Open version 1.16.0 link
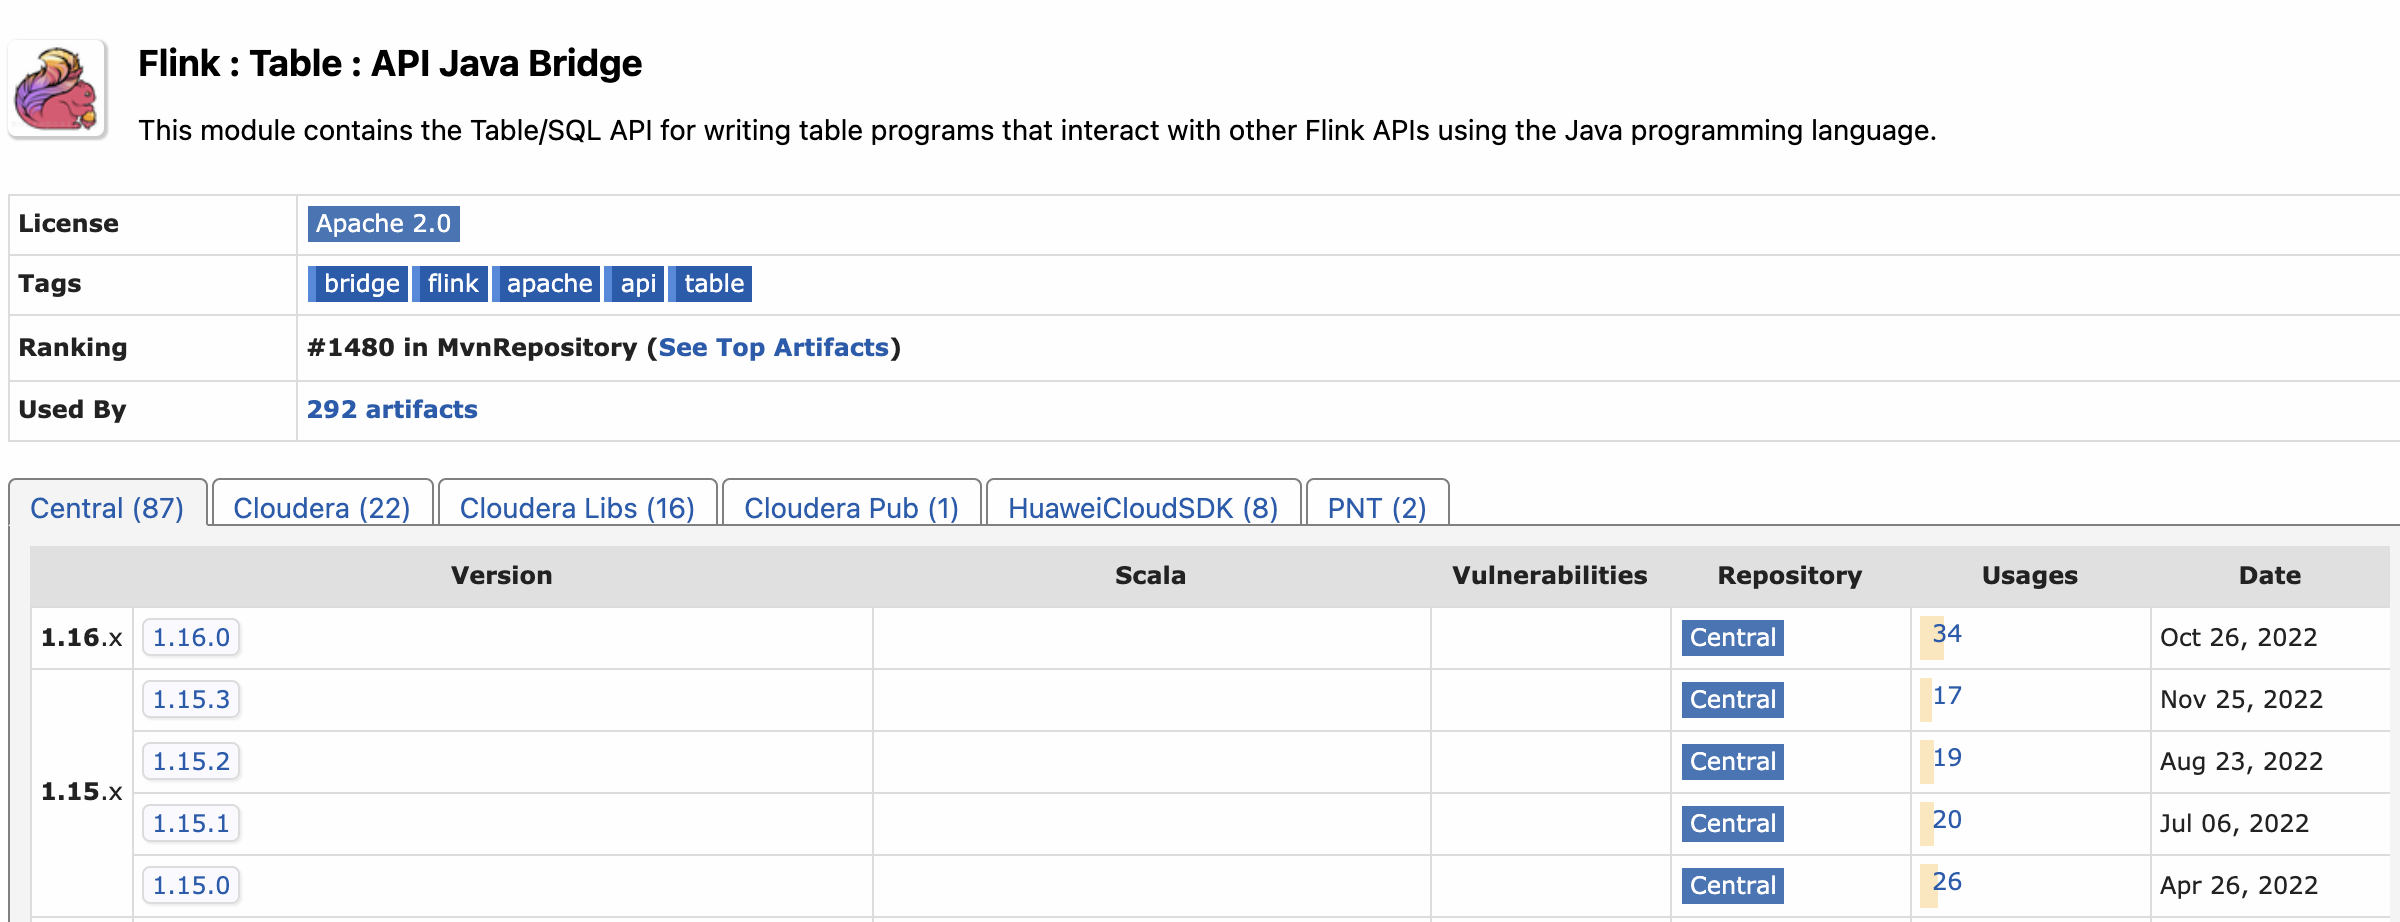The image size is (2400, 922). pyautogui.click(x=191, y=637)
